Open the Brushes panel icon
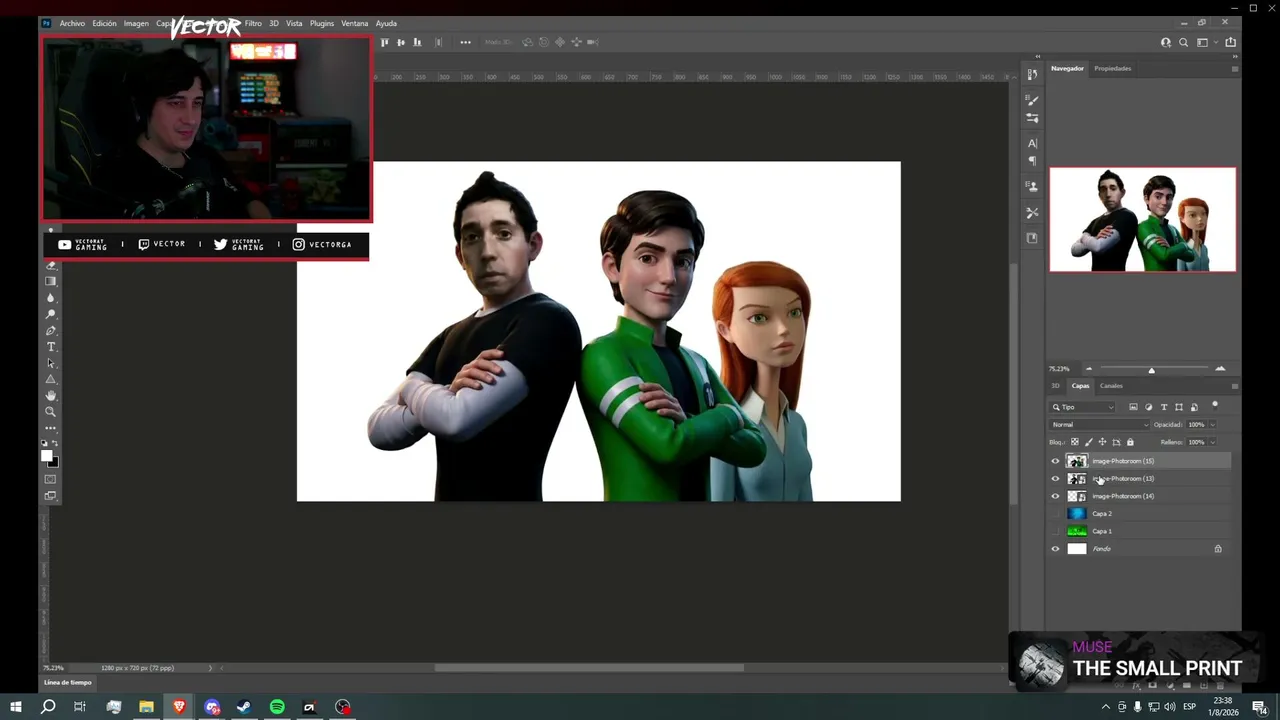Viewport: 1280px width, 720px height. (1033, 100)
